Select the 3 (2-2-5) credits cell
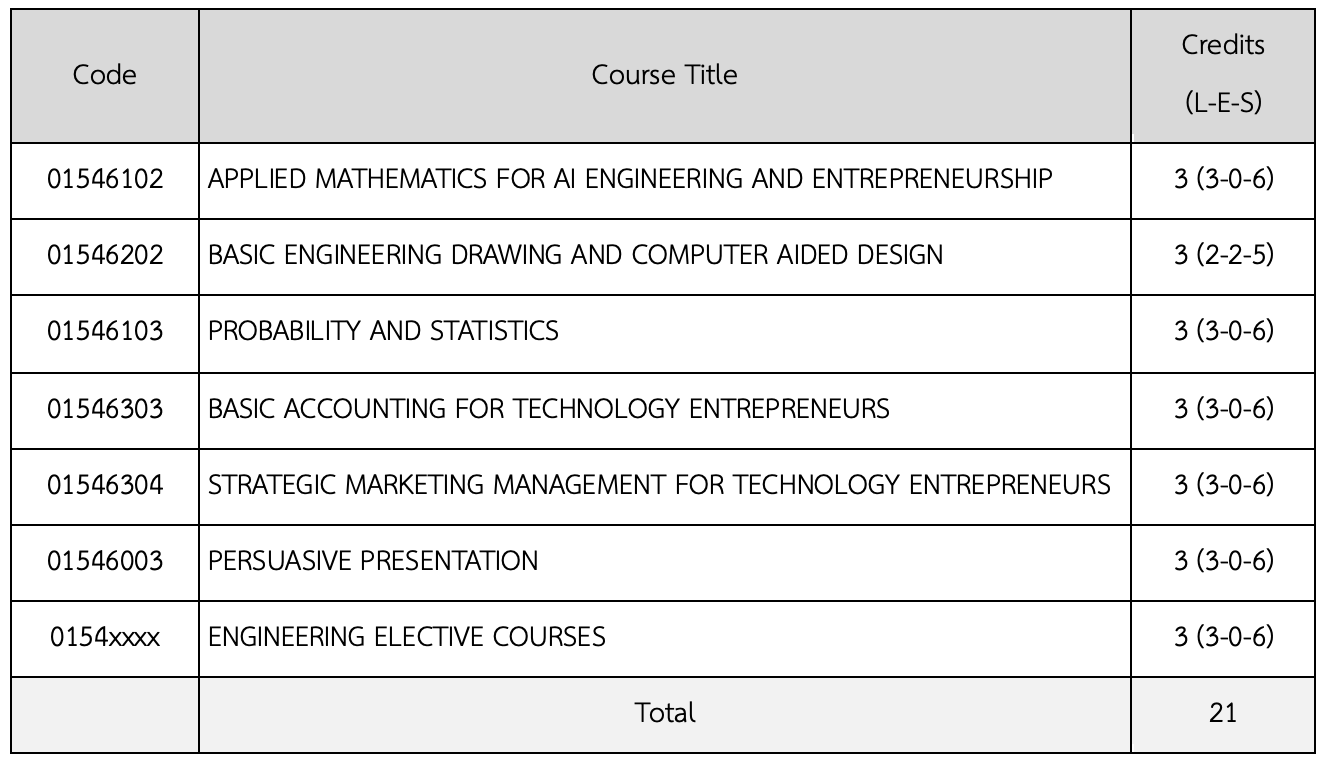Viewport: 1330px width, 764px height. point(1223,255)
